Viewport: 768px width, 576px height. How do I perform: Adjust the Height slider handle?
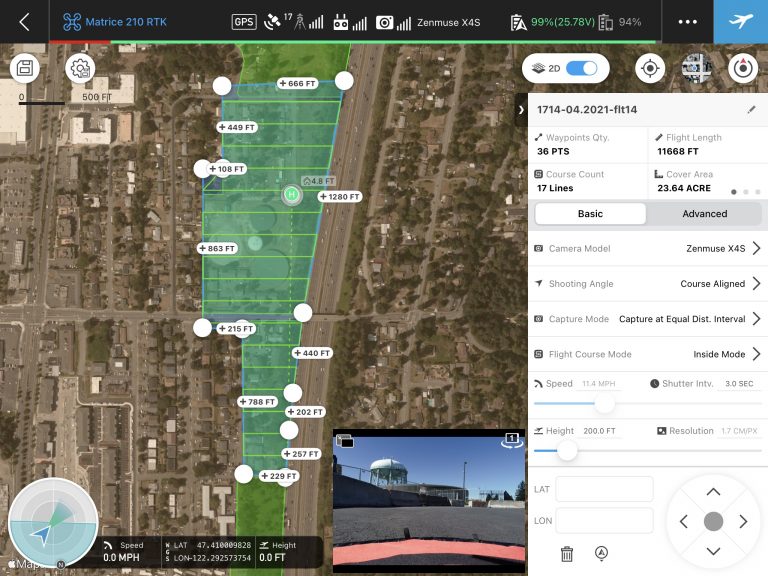pos(567,451)
